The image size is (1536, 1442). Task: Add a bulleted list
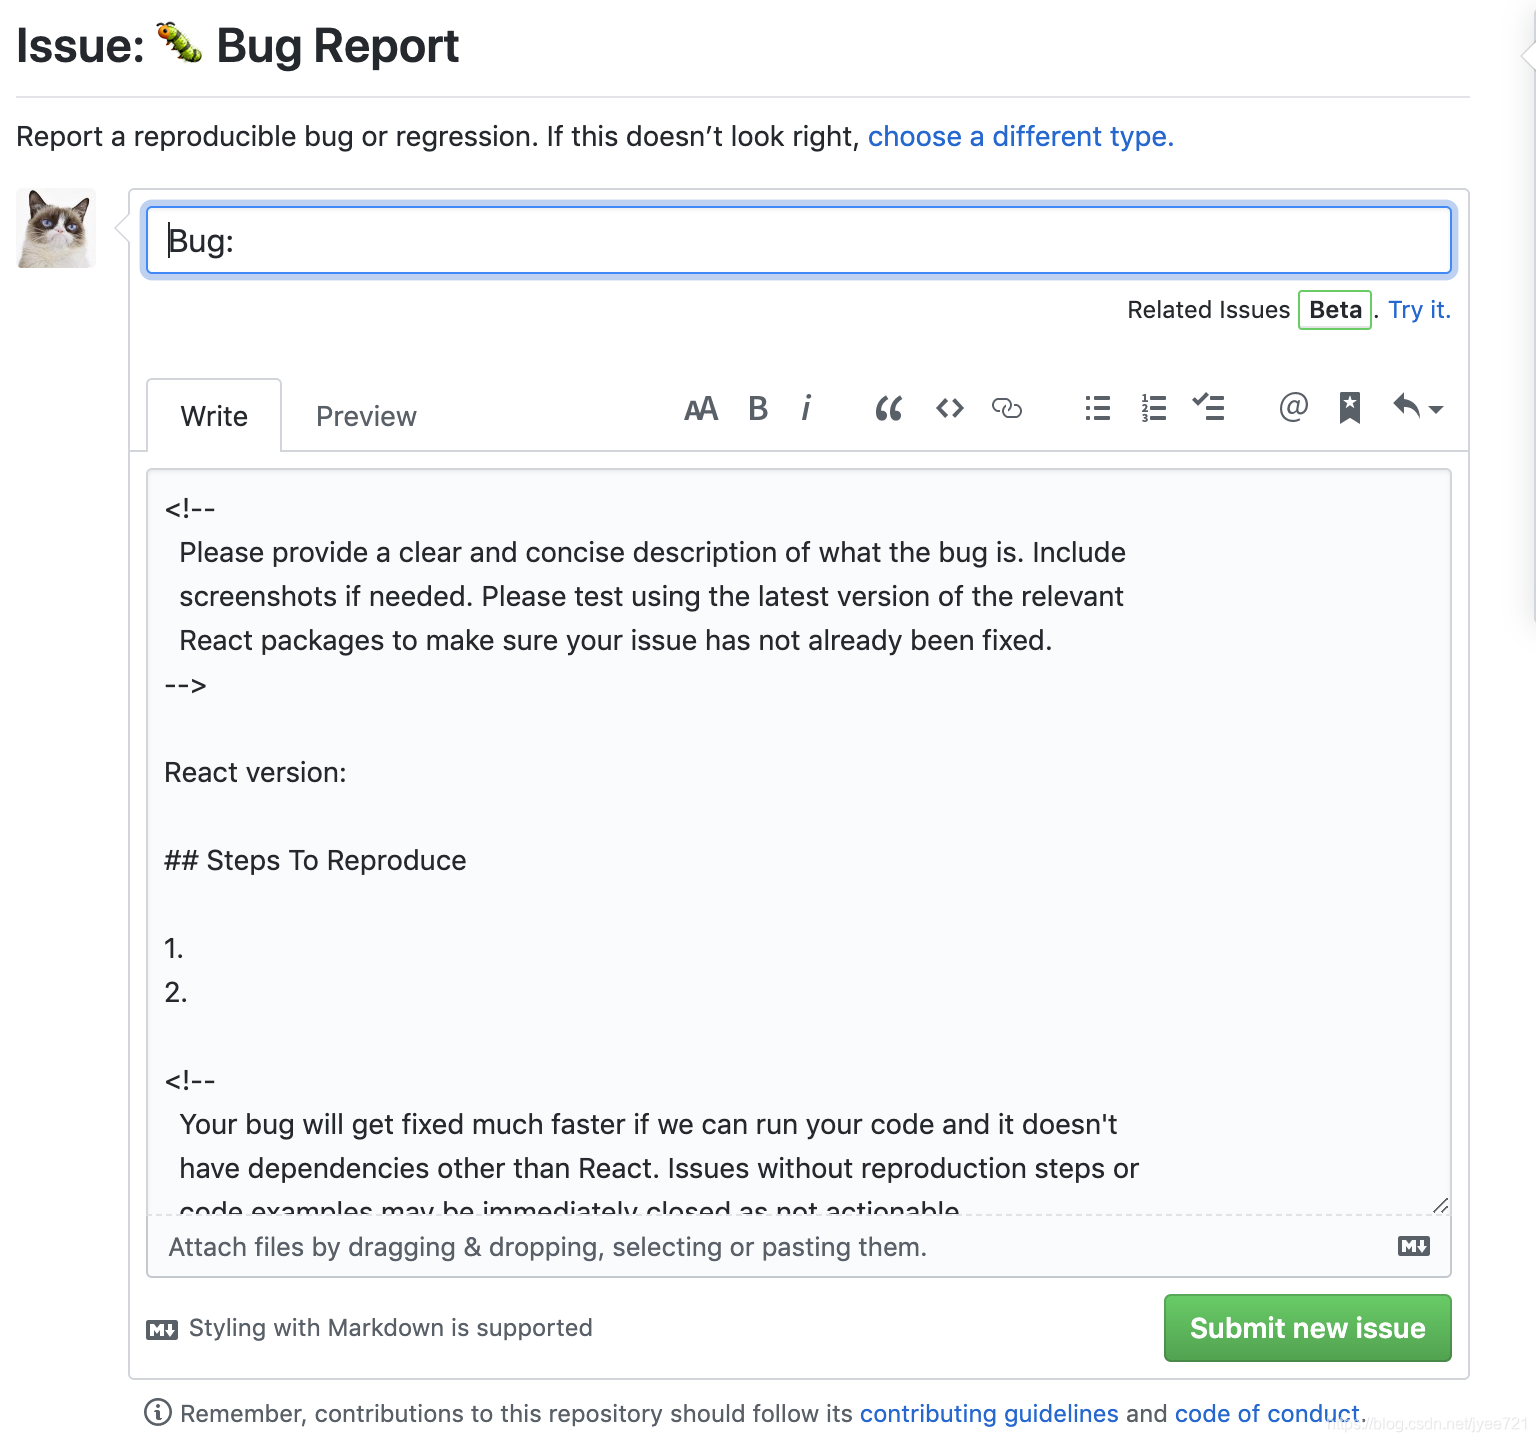pos(1098,408)
